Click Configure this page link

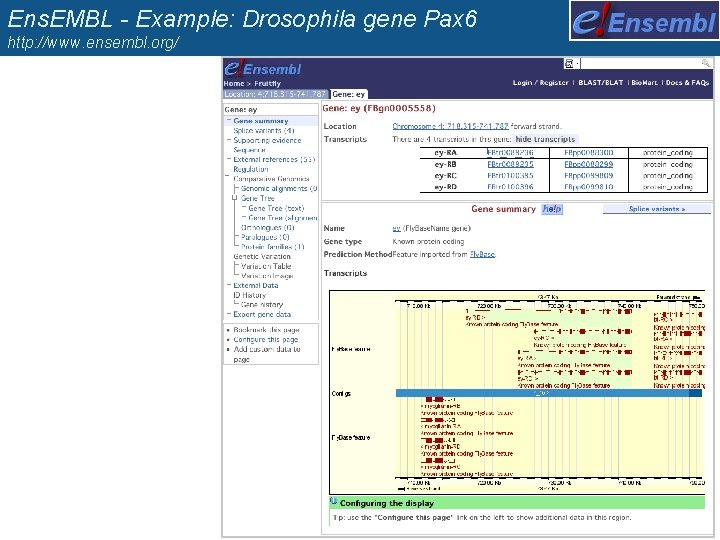point(266,339)
